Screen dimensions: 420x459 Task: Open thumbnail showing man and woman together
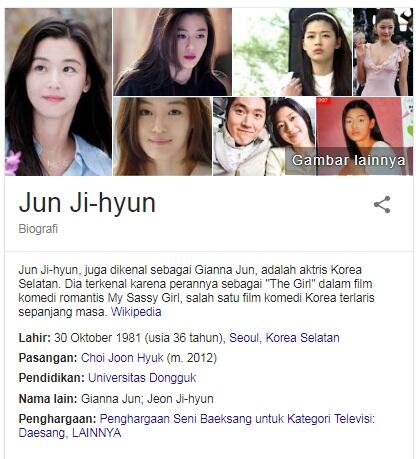point(264,136)
